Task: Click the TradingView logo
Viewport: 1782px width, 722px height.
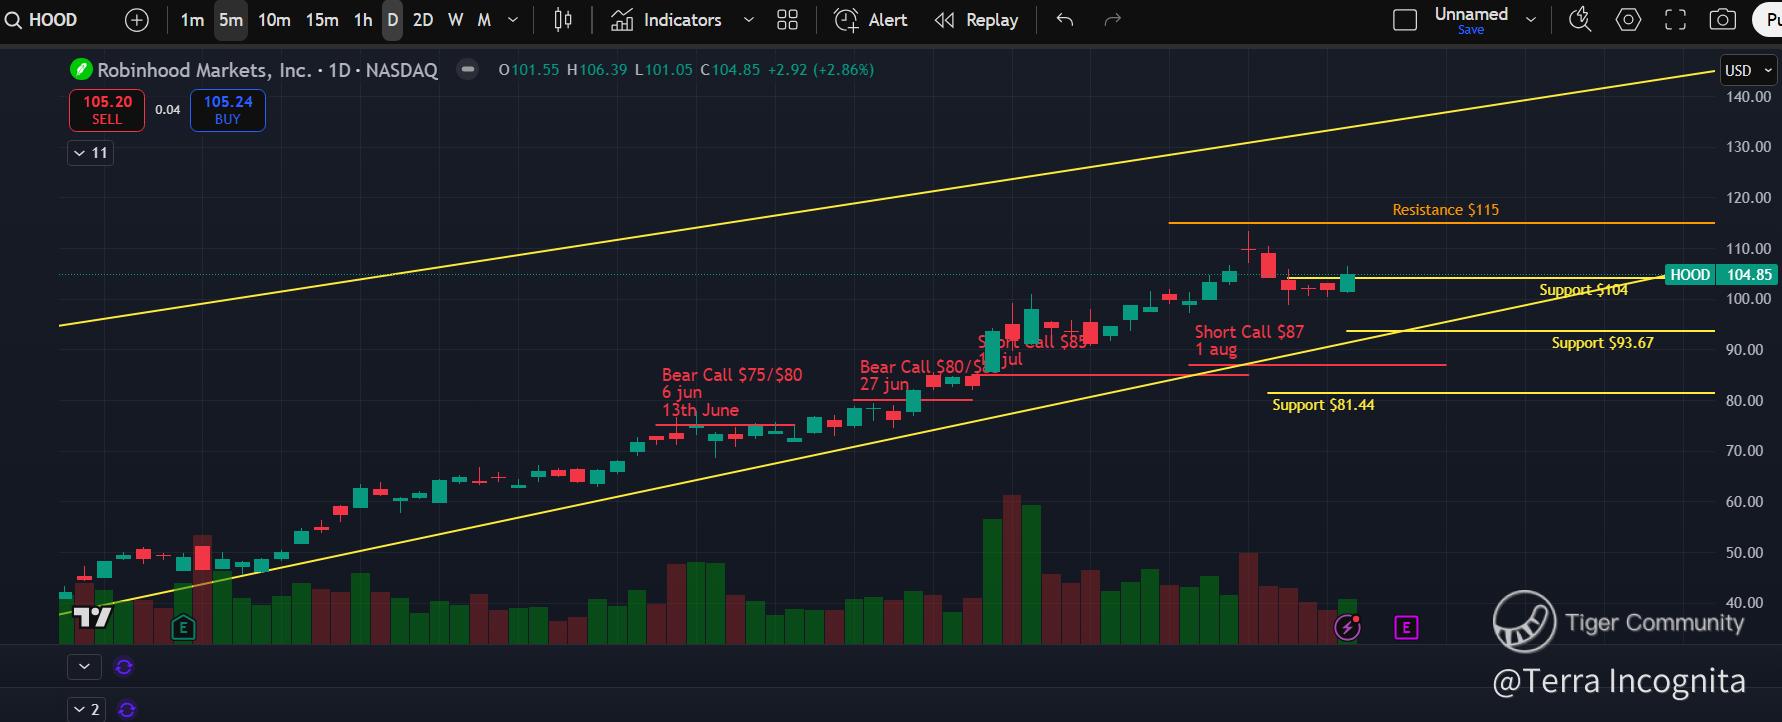Action: 93,617
